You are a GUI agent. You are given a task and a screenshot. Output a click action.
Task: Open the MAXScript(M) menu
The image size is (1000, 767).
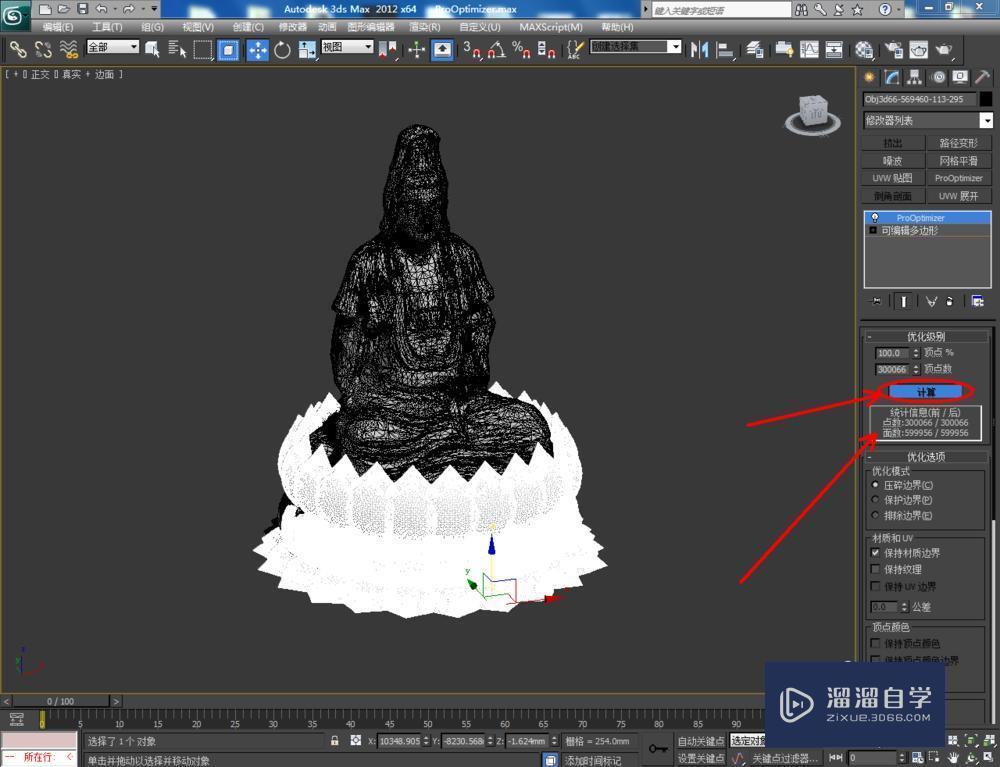[551, 27]
